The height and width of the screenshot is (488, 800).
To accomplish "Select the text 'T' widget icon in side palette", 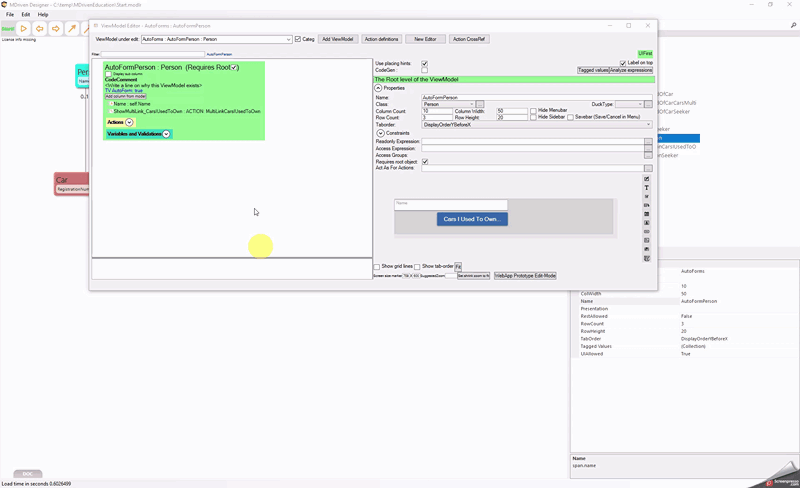I will click(x=647, y=188).
